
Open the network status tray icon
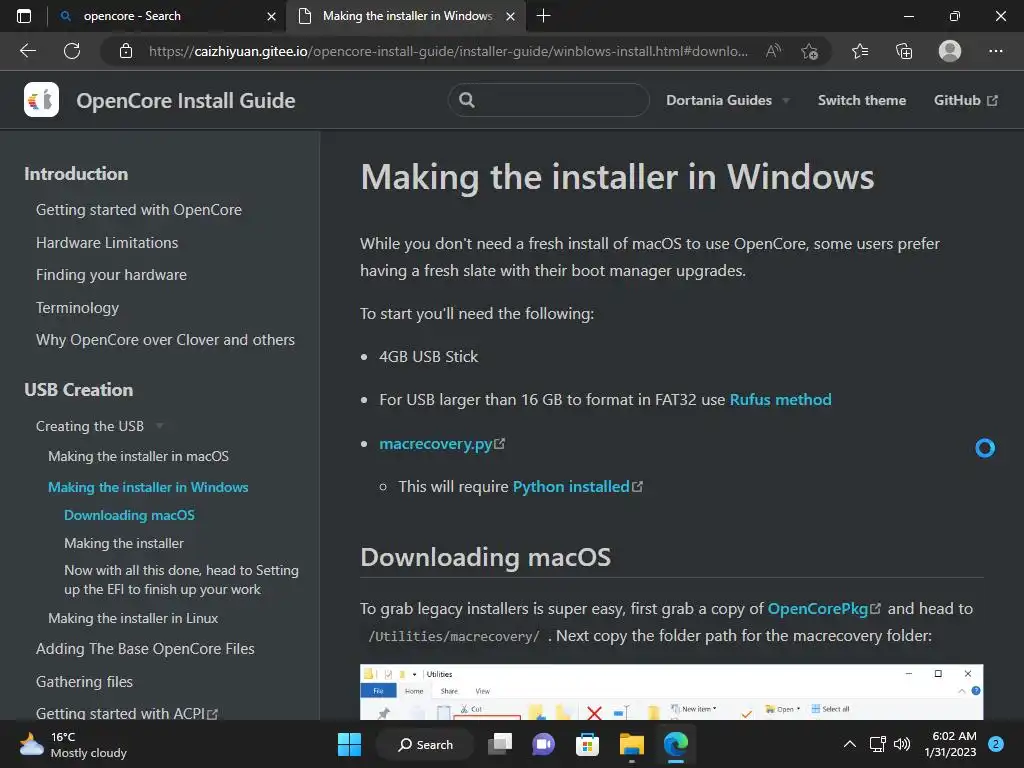click(x=878, y=744)
